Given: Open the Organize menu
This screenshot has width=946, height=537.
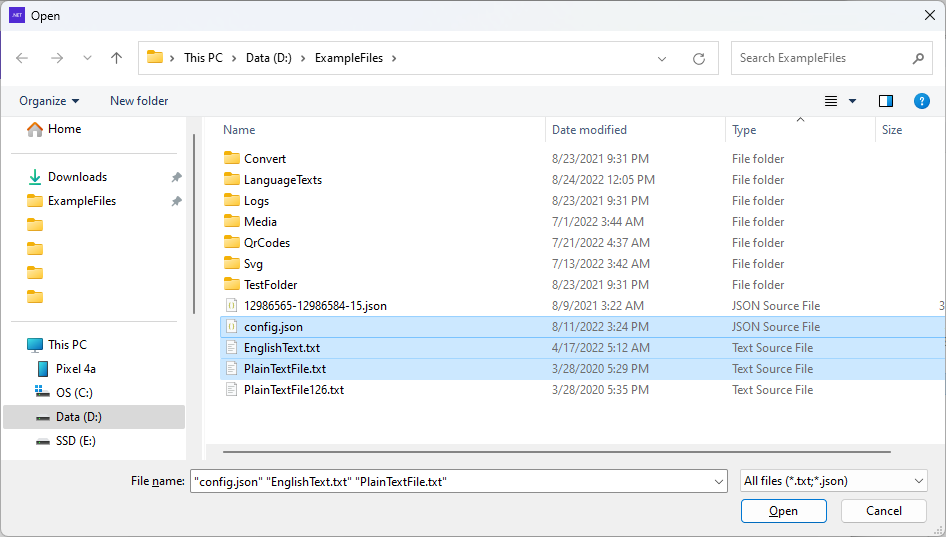Looking at the screenshot, I should pos(49,101).
